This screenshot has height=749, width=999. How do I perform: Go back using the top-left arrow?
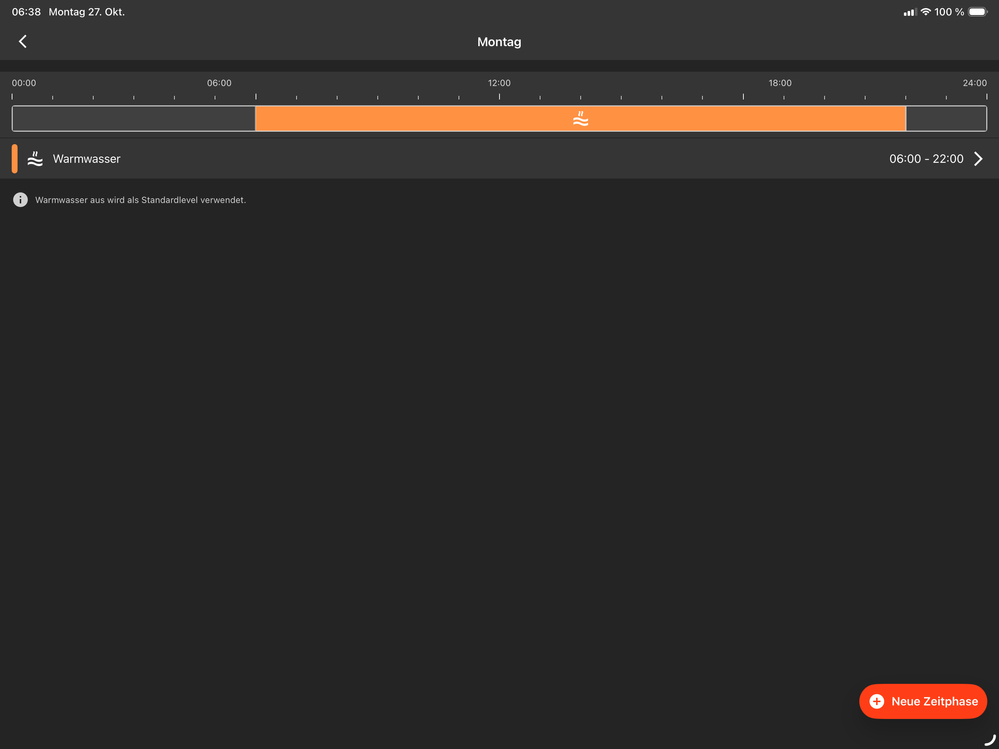(x=22, y=41)
